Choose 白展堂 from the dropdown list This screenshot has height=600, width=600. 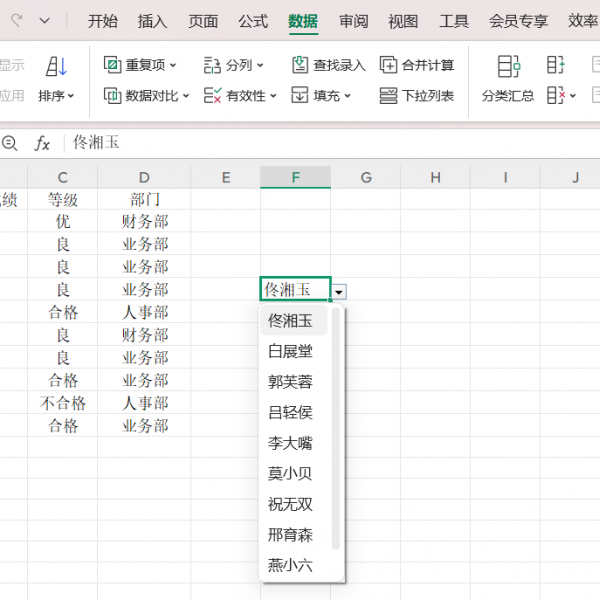(x=290, y=351)
